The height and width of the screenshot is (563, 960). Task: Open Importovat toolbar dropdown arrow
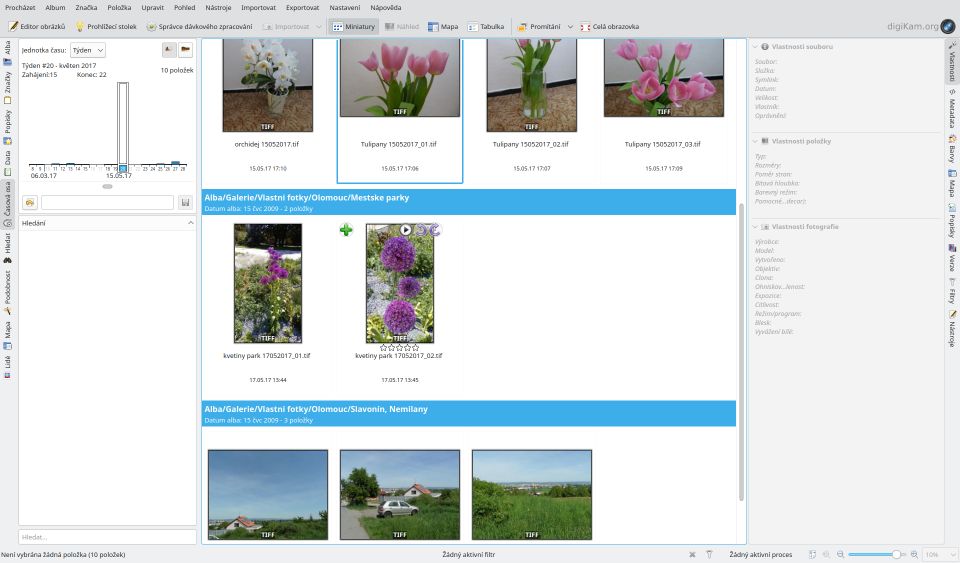pyautogui.click(x=318, y=27)
